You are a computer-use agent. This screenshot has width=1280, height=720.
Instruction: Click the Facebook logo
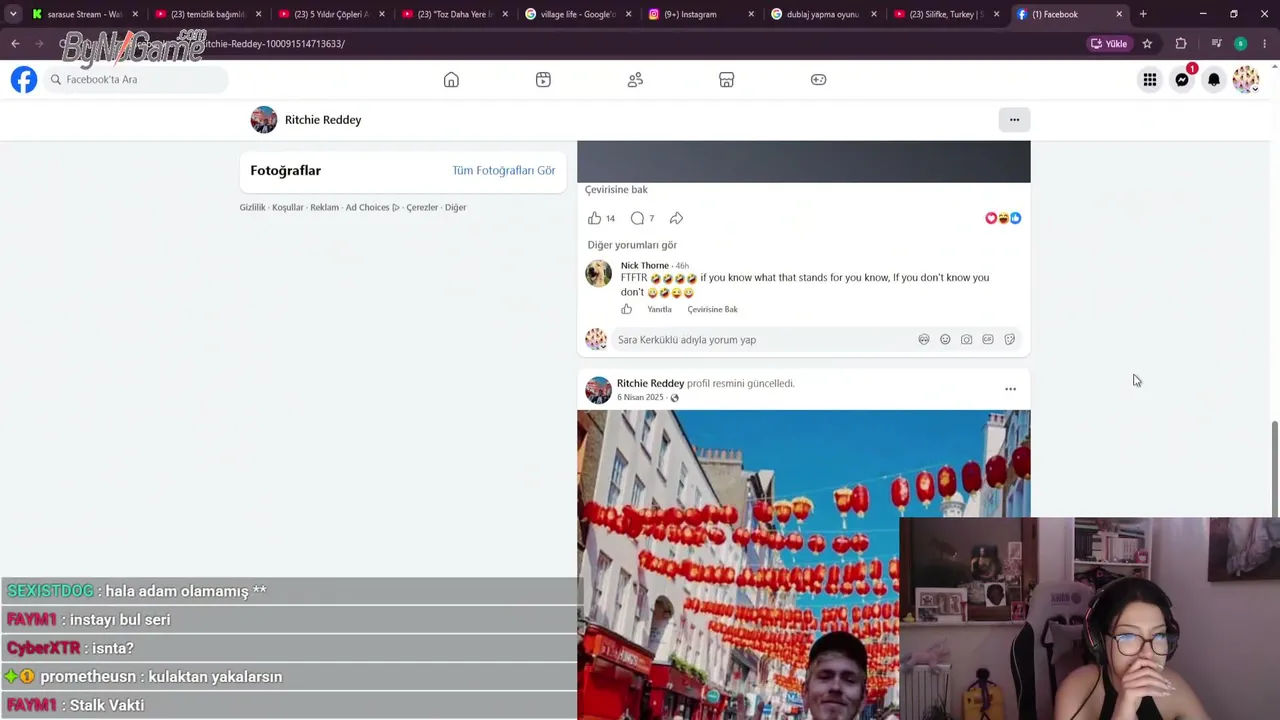pos(24,80)
